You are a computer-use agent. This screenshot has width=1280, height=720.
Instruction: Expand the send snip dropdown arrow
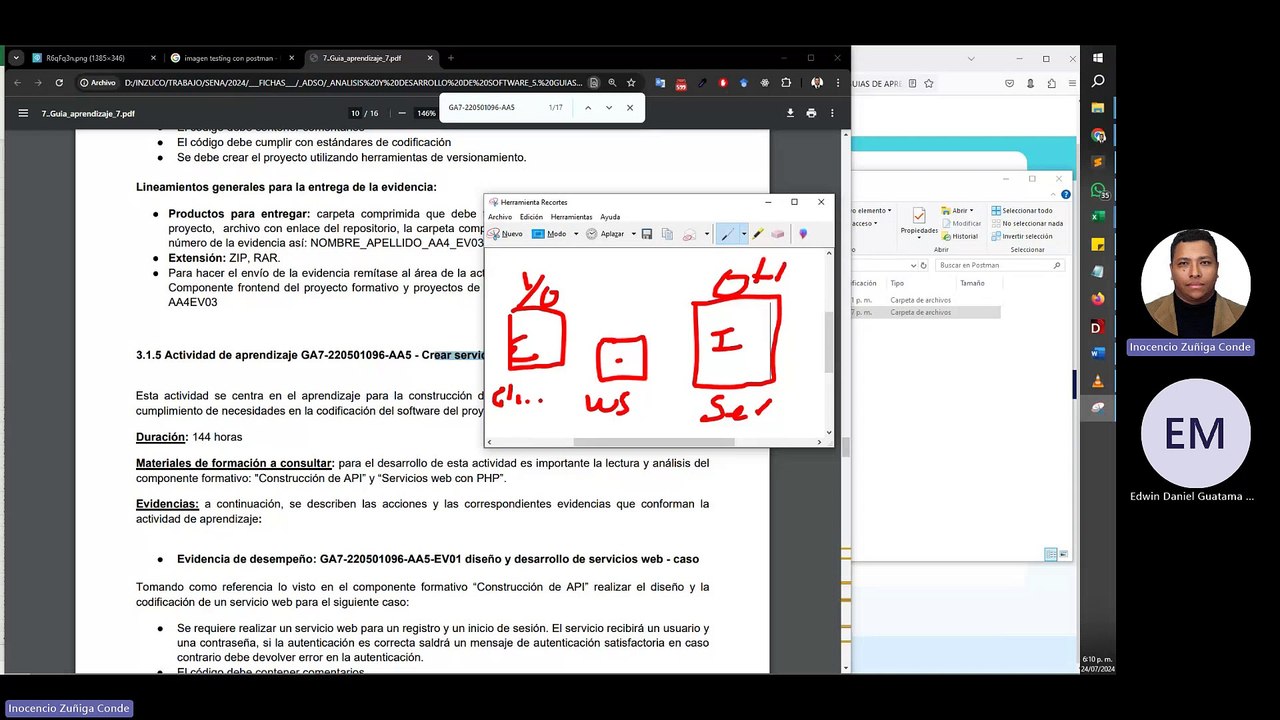pos(706,234)
